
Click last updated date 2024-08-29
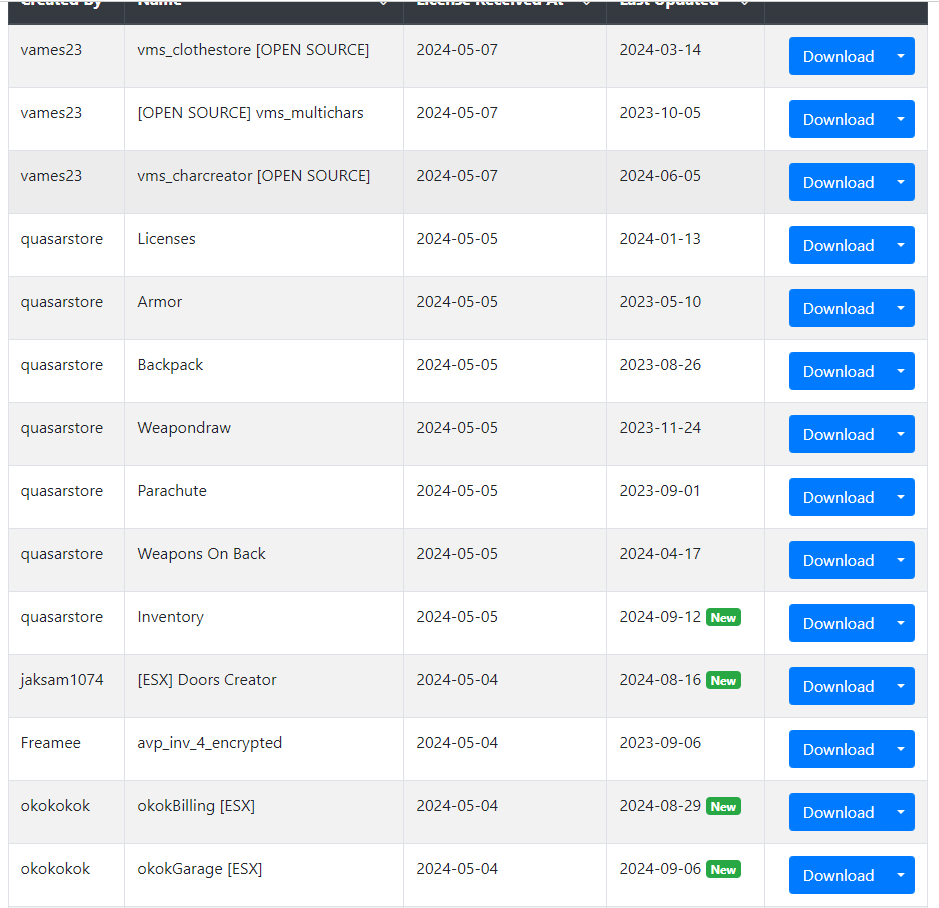coord(660,806)
